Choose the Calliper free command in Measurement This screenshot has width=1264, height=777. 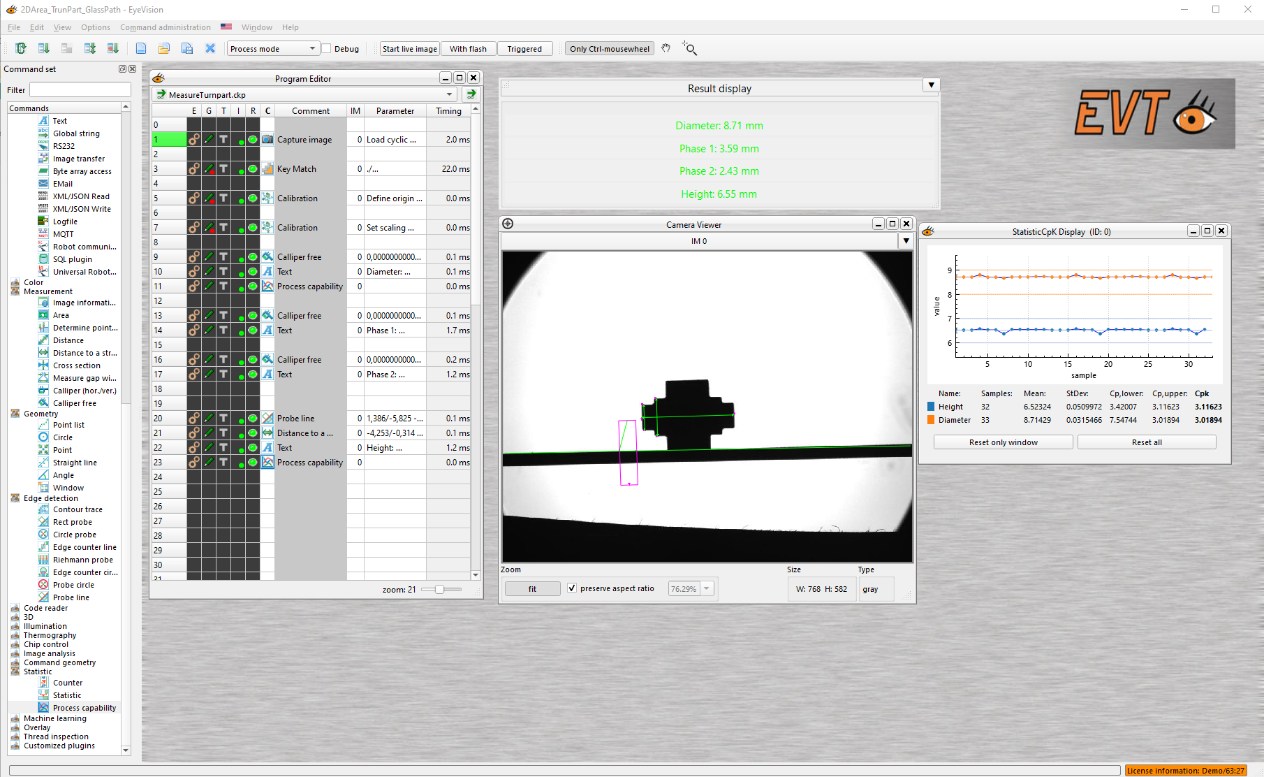74,403
